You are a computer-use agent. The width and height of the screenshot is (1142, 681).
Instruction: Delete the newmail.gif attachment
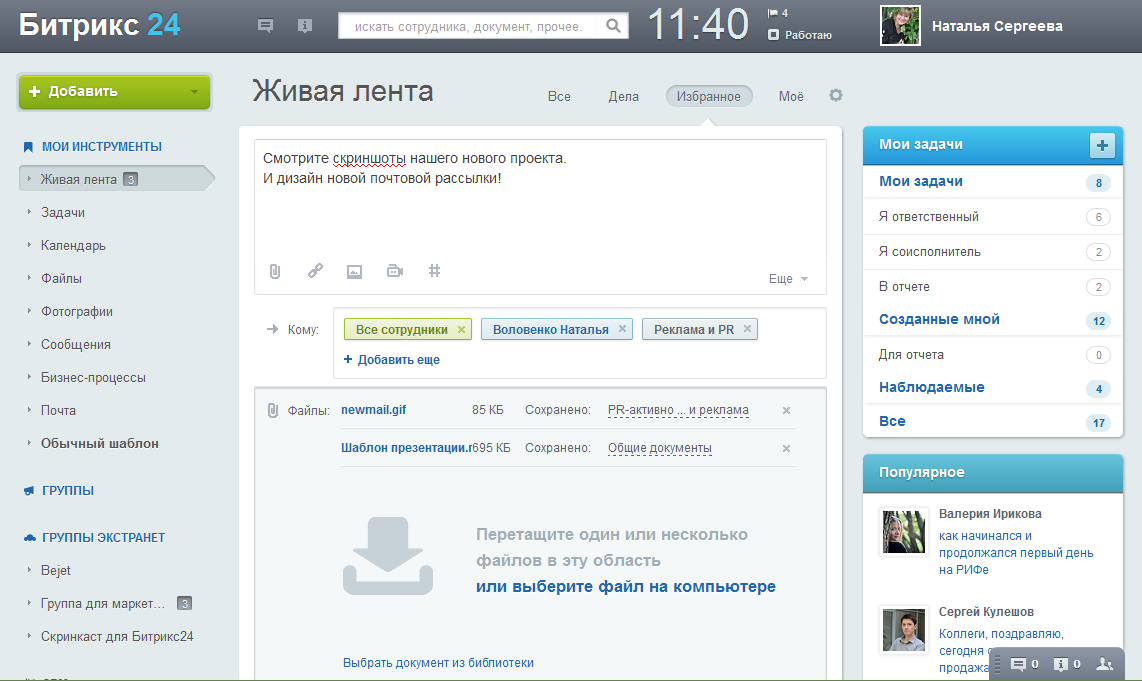click(x=787, y=411)
